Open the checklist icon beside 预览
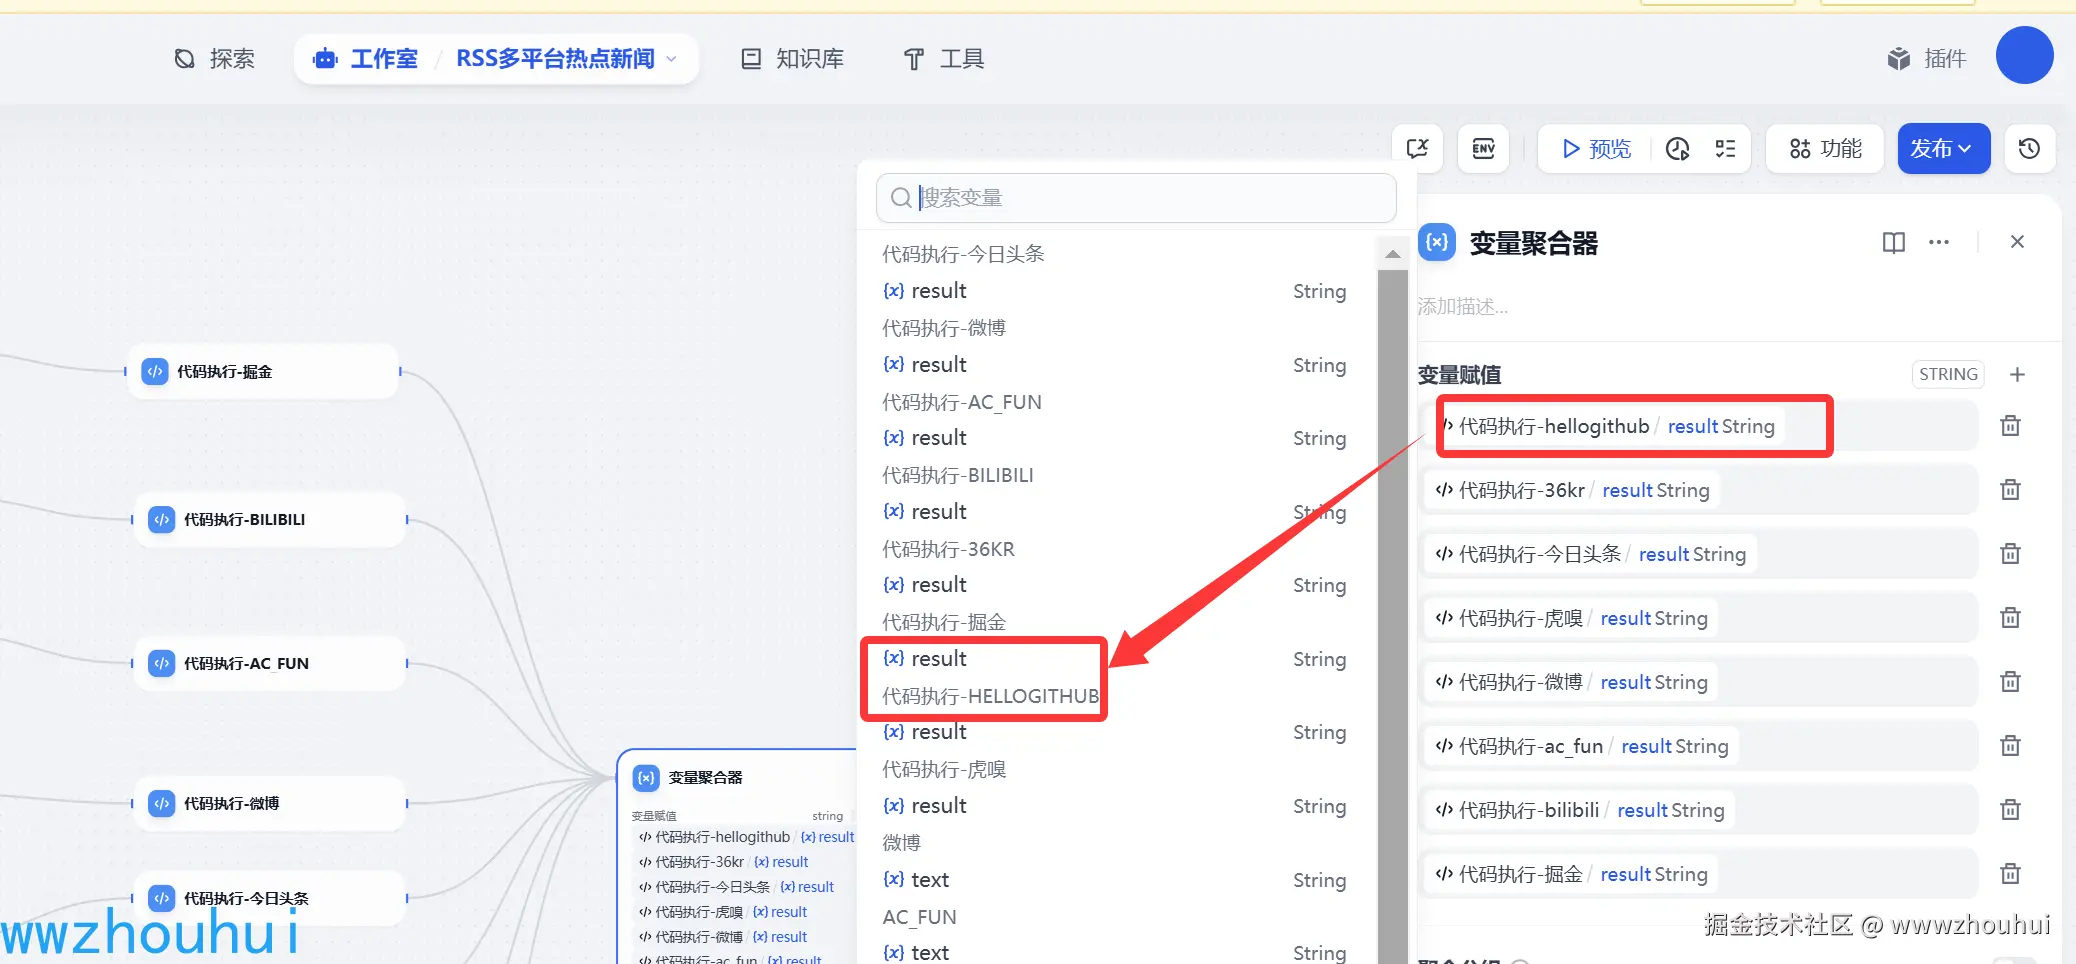2076x964 pixels. pyautogui.click(x=1725, y=149)
